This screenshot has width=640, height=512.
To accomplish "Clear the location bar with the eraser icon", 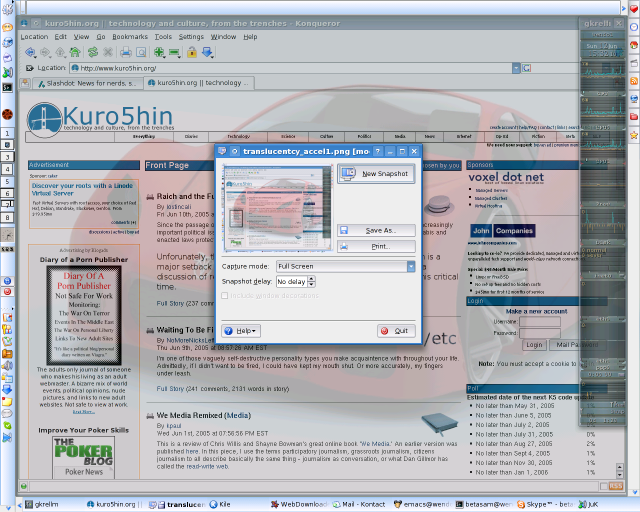I will point(29,68).
